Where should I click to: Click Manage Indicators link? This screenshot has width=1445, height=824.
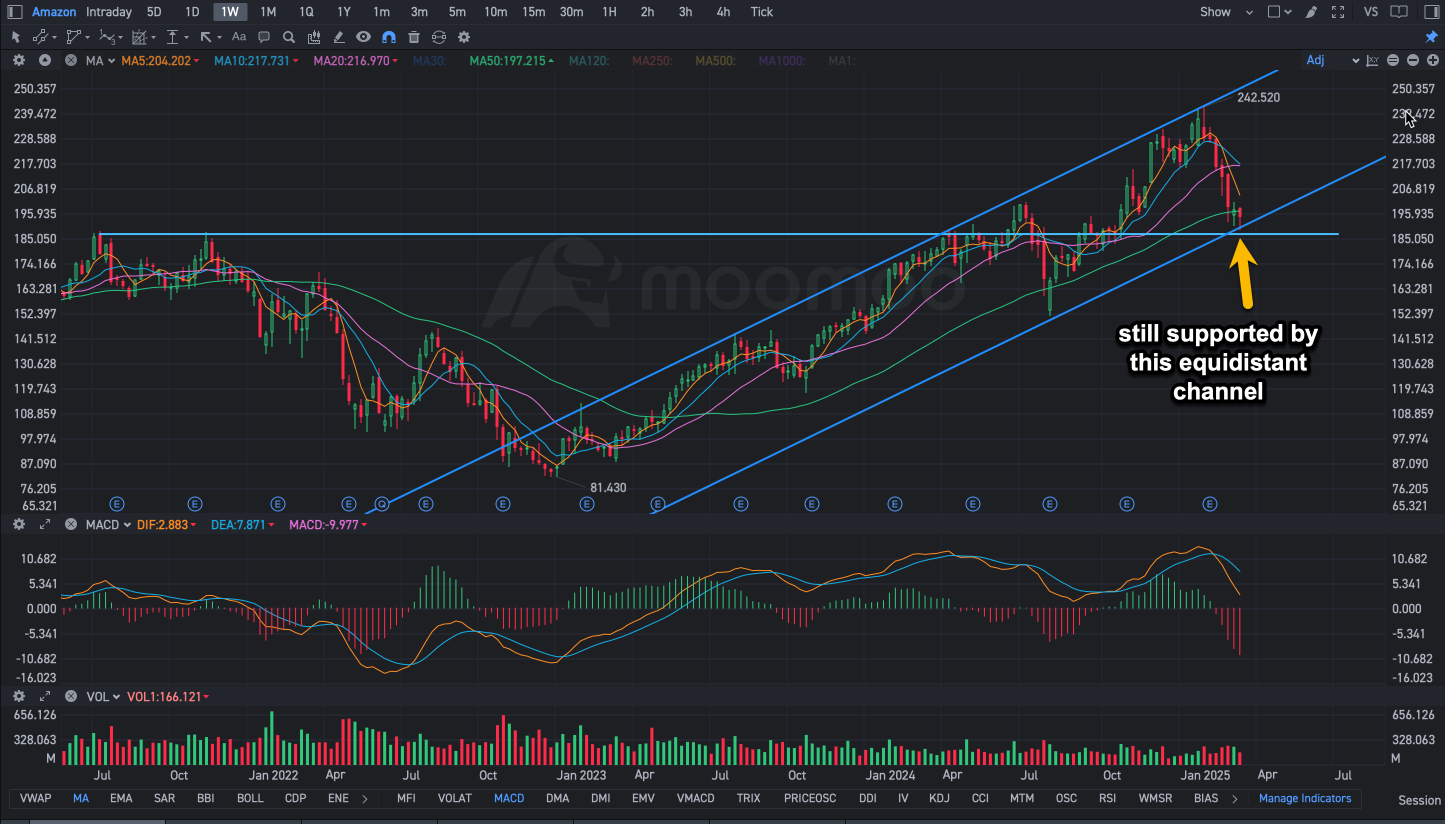coord(1305,798)
